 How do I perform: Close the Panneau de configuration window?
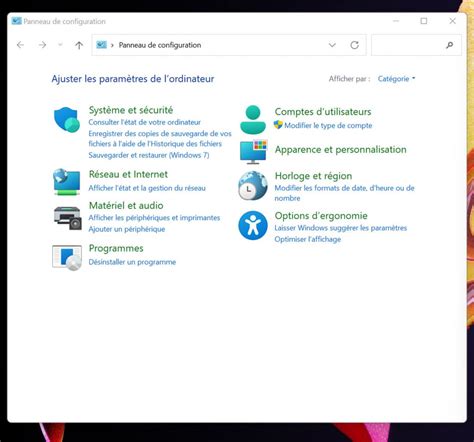452,21
